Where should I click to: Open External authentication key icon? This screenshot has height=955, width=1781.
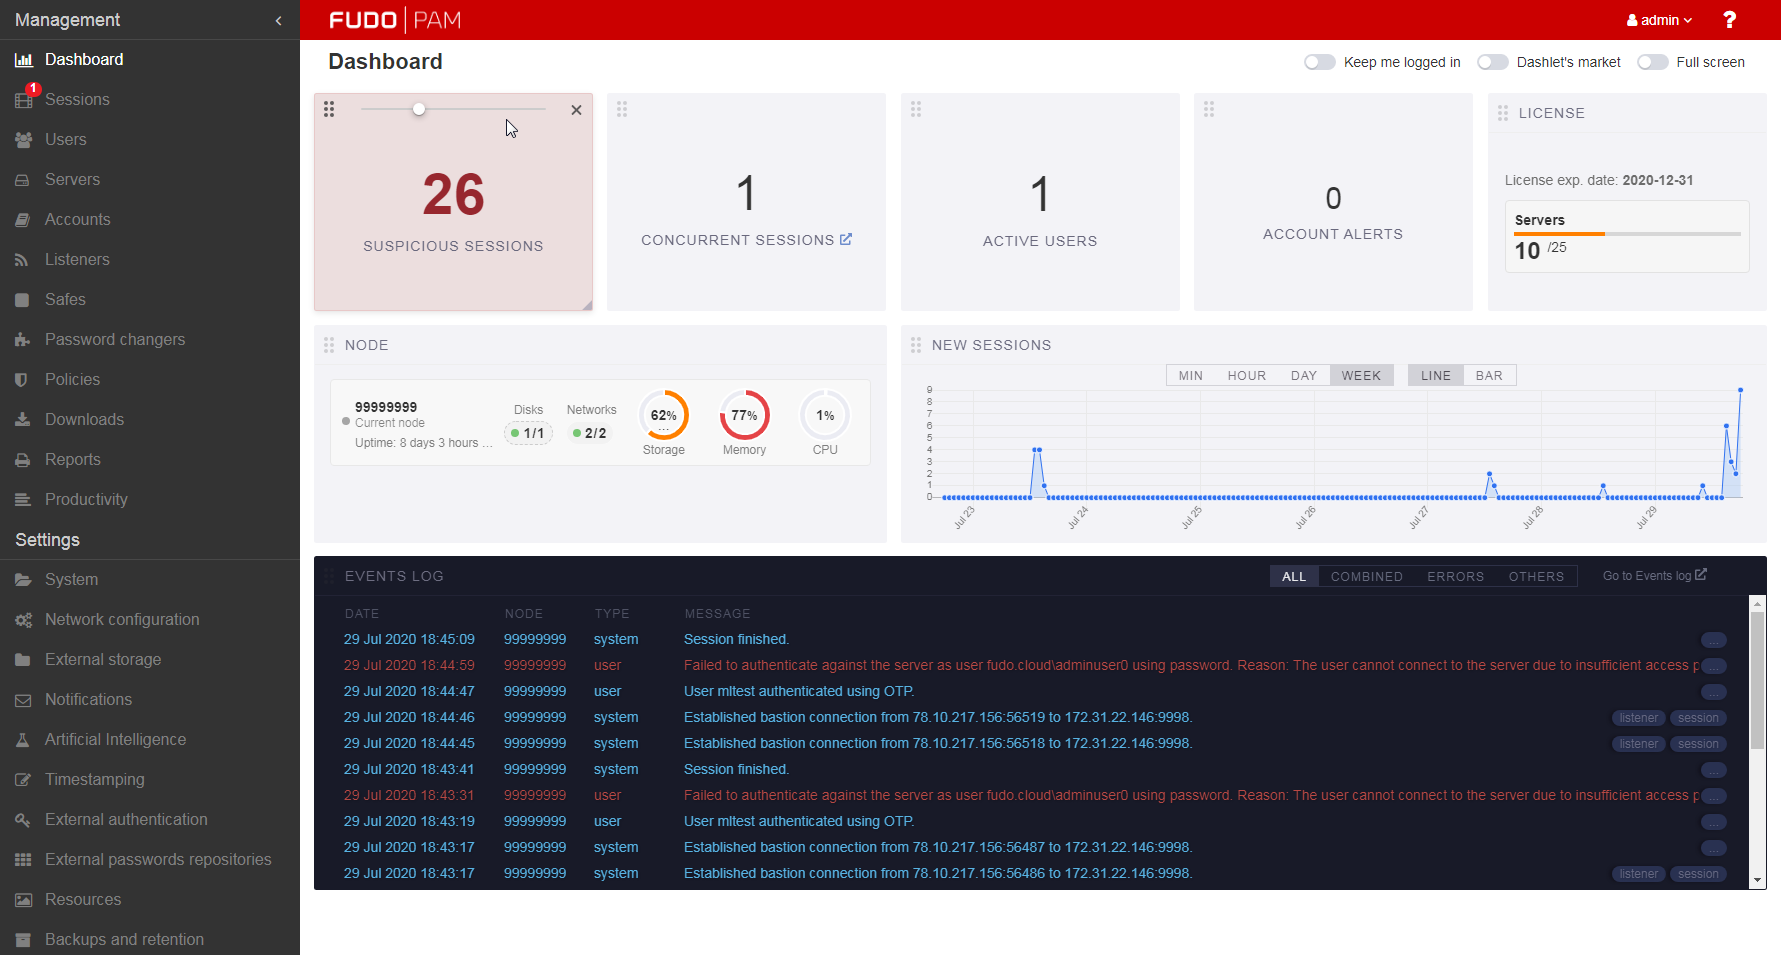[x=23, y=820]
